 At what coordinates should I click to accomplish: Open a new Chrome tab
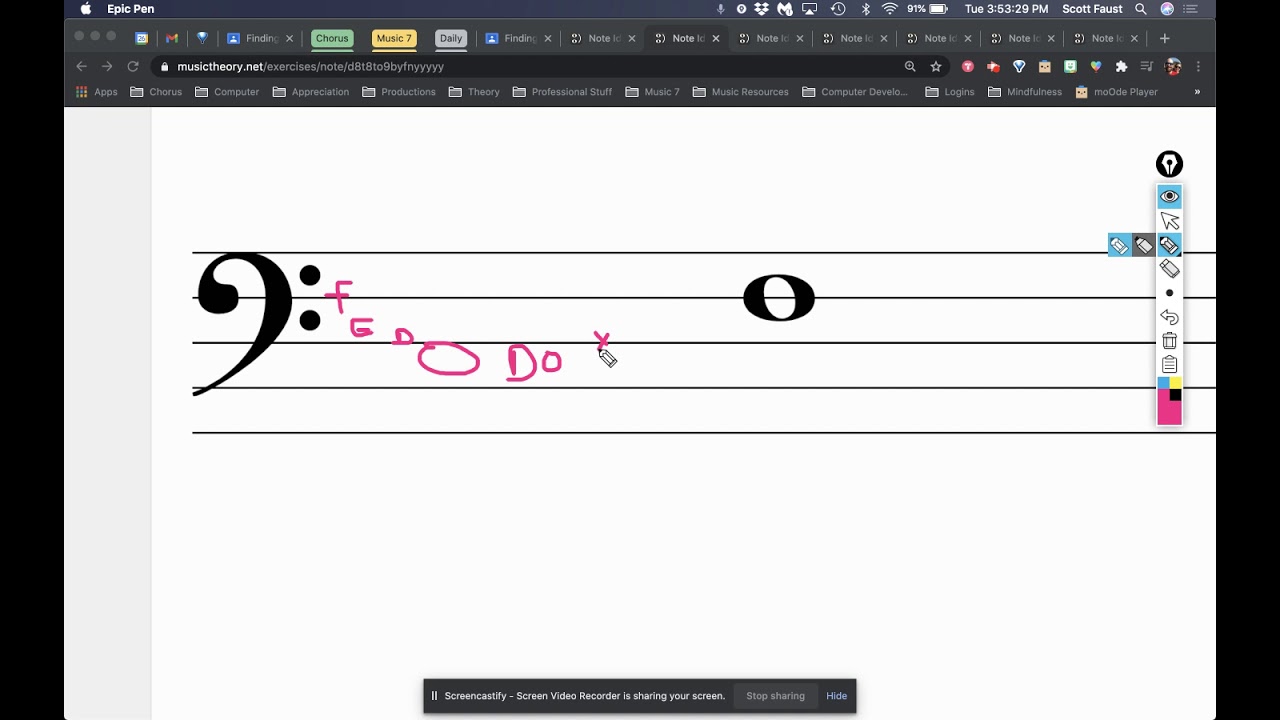tap(1164, 38)
